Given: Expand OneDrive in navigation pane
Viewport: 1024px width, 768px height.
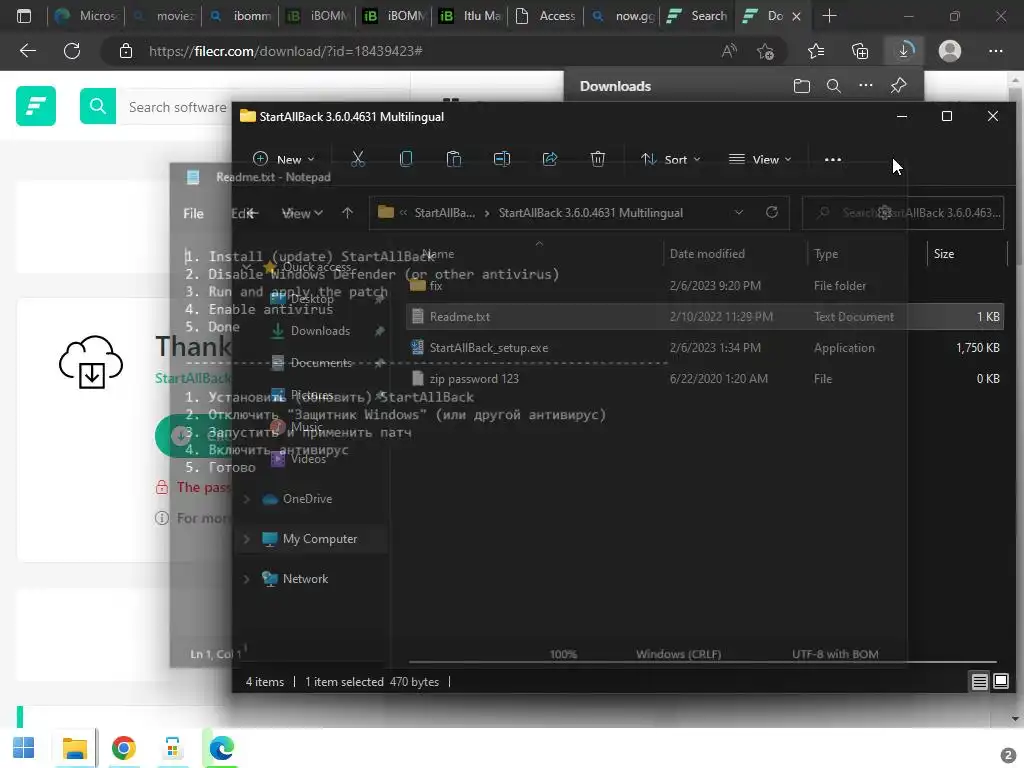Looking at the screenshot, I should pos(246,499).
